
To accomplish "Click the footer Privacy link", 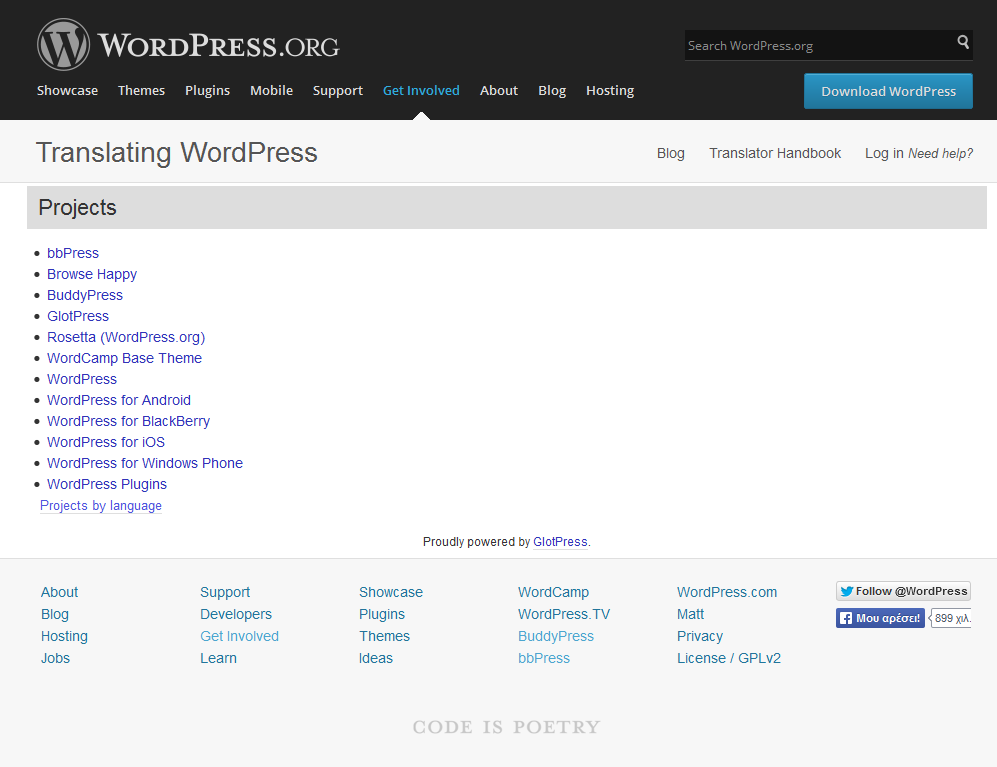I will (x=700, y=636).
